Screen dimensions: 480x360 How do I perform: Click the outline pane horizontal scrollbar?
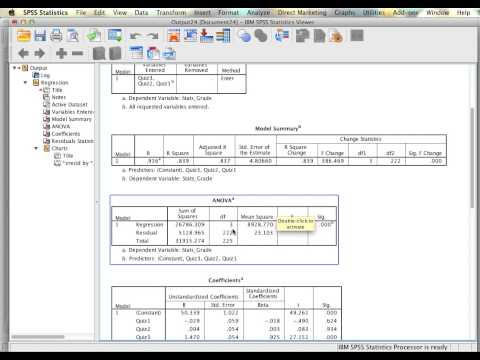(x=38, y=337)
